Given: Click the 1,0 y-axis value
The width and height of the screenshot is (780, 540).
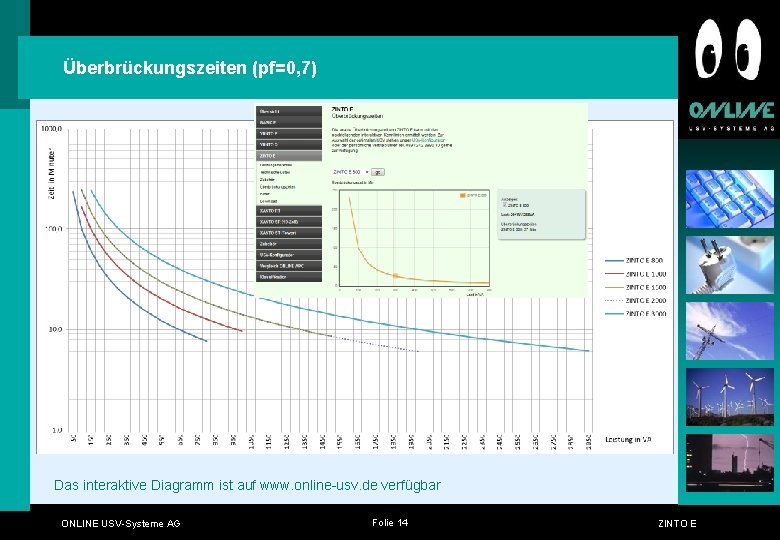Looking at the screenshot, I should click(x=57, y=430).
